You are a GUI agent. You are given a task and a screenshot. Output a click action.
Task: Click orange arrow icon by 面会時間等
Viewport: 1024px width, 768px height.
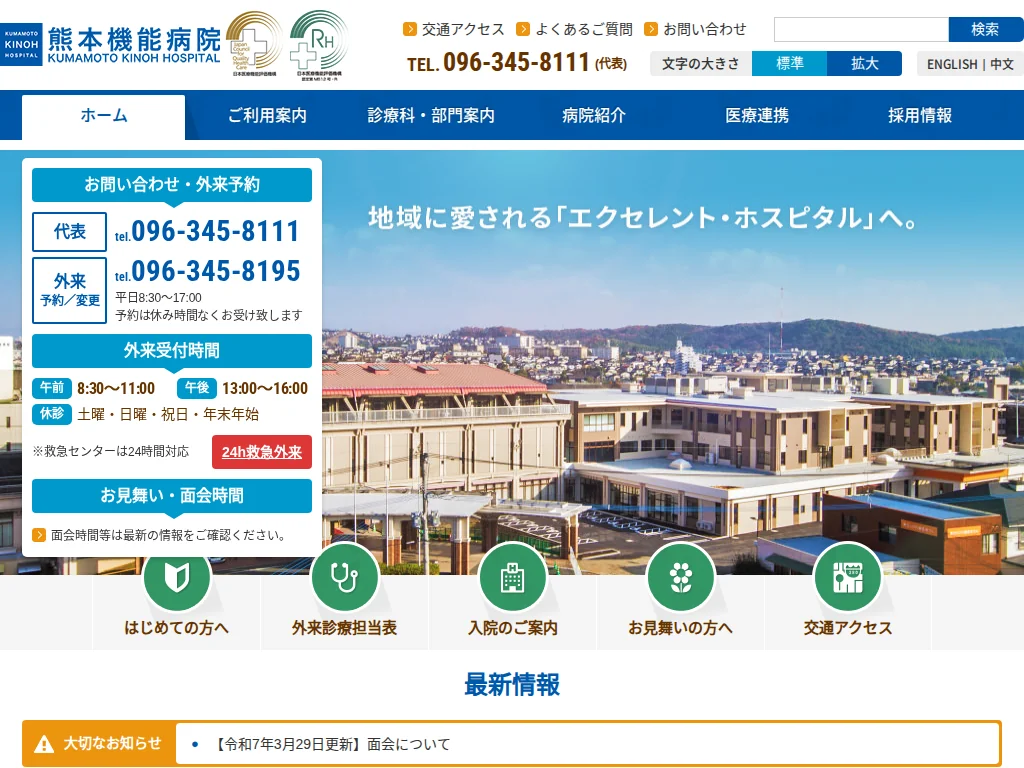click(39, 535)
